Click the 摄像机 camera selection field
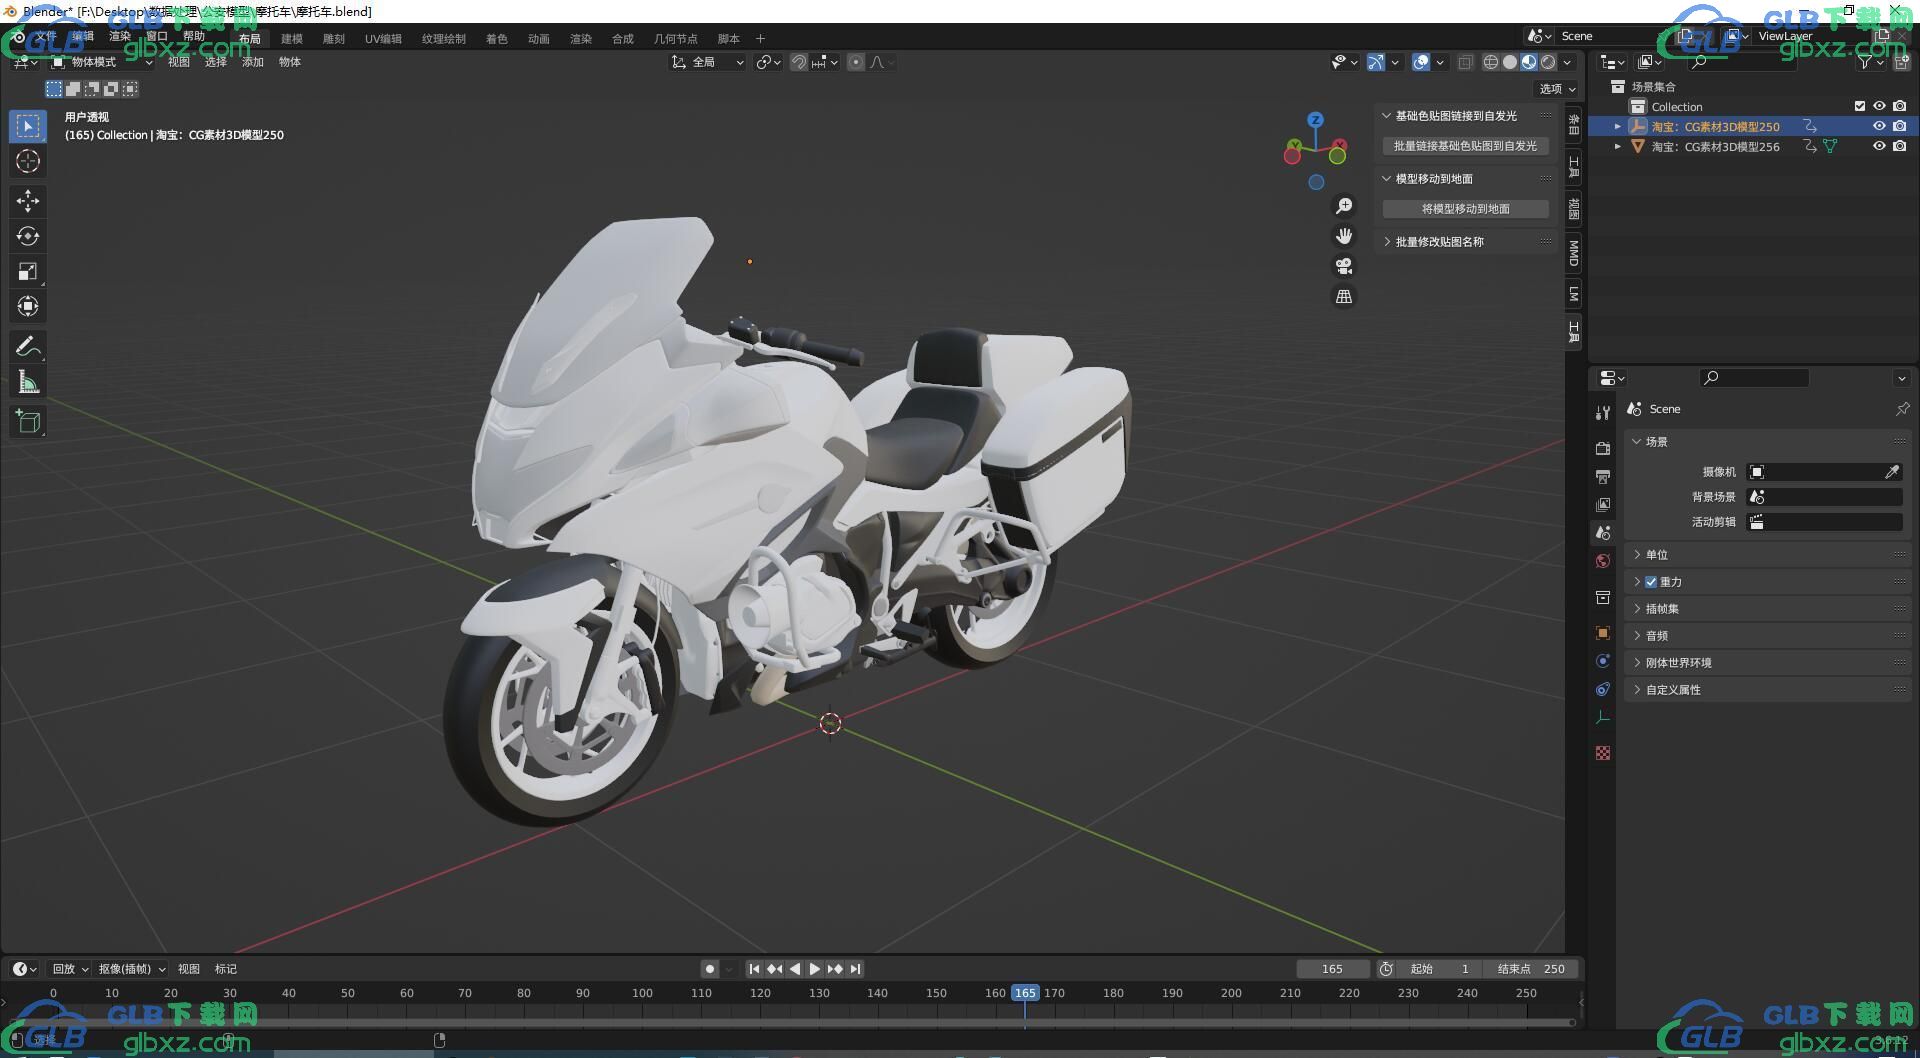The image size is (1920, 1058). pos(1824,472)
